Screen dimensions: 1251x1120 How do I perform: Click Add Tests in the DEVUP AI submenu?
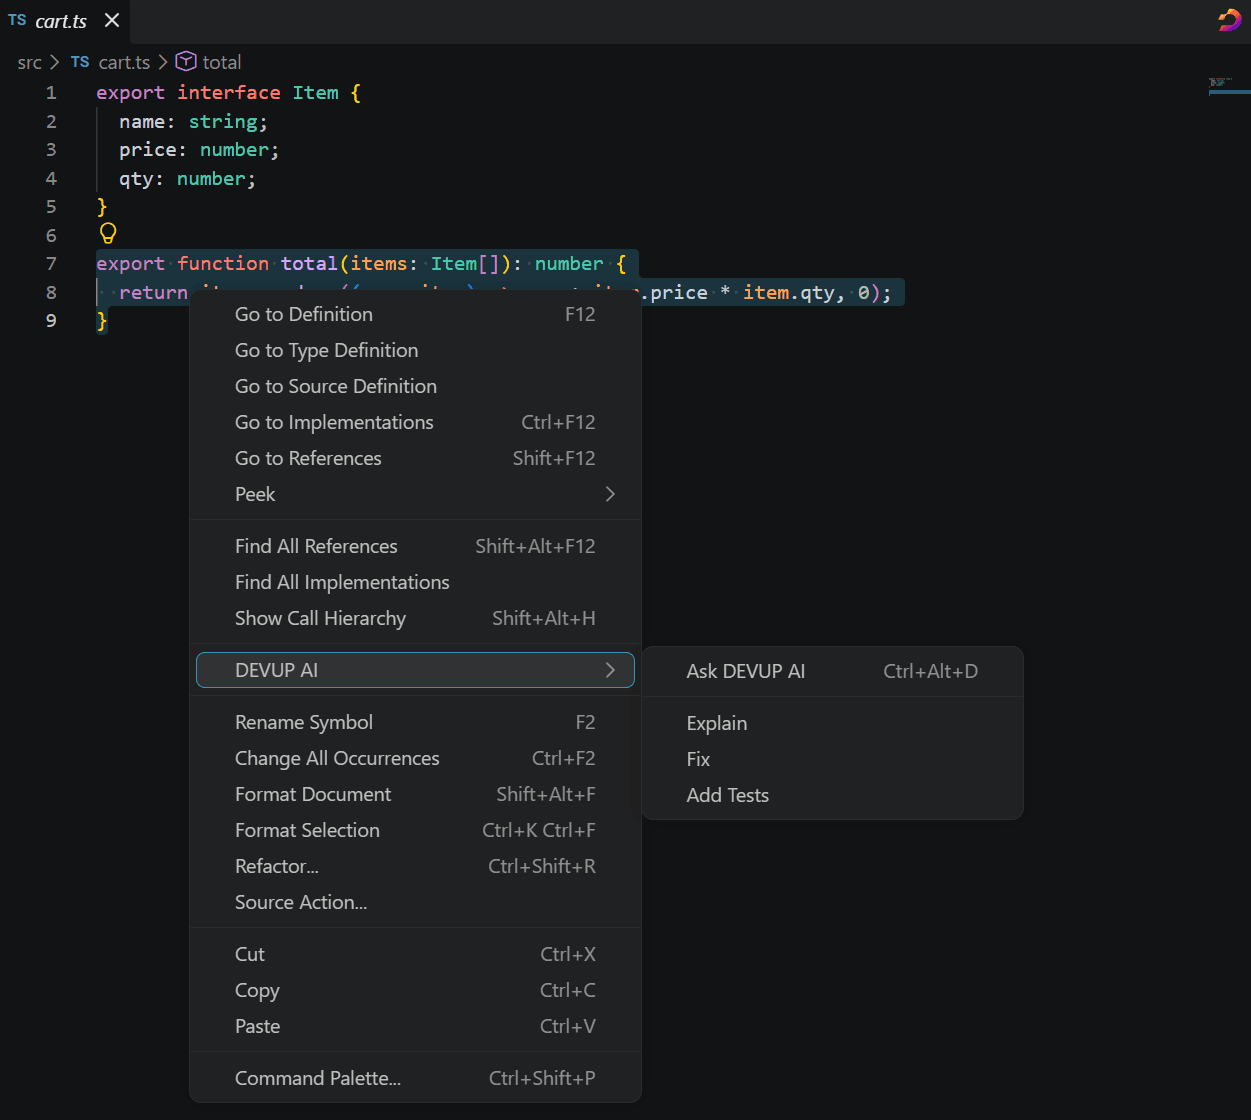[x=832, y=795]
